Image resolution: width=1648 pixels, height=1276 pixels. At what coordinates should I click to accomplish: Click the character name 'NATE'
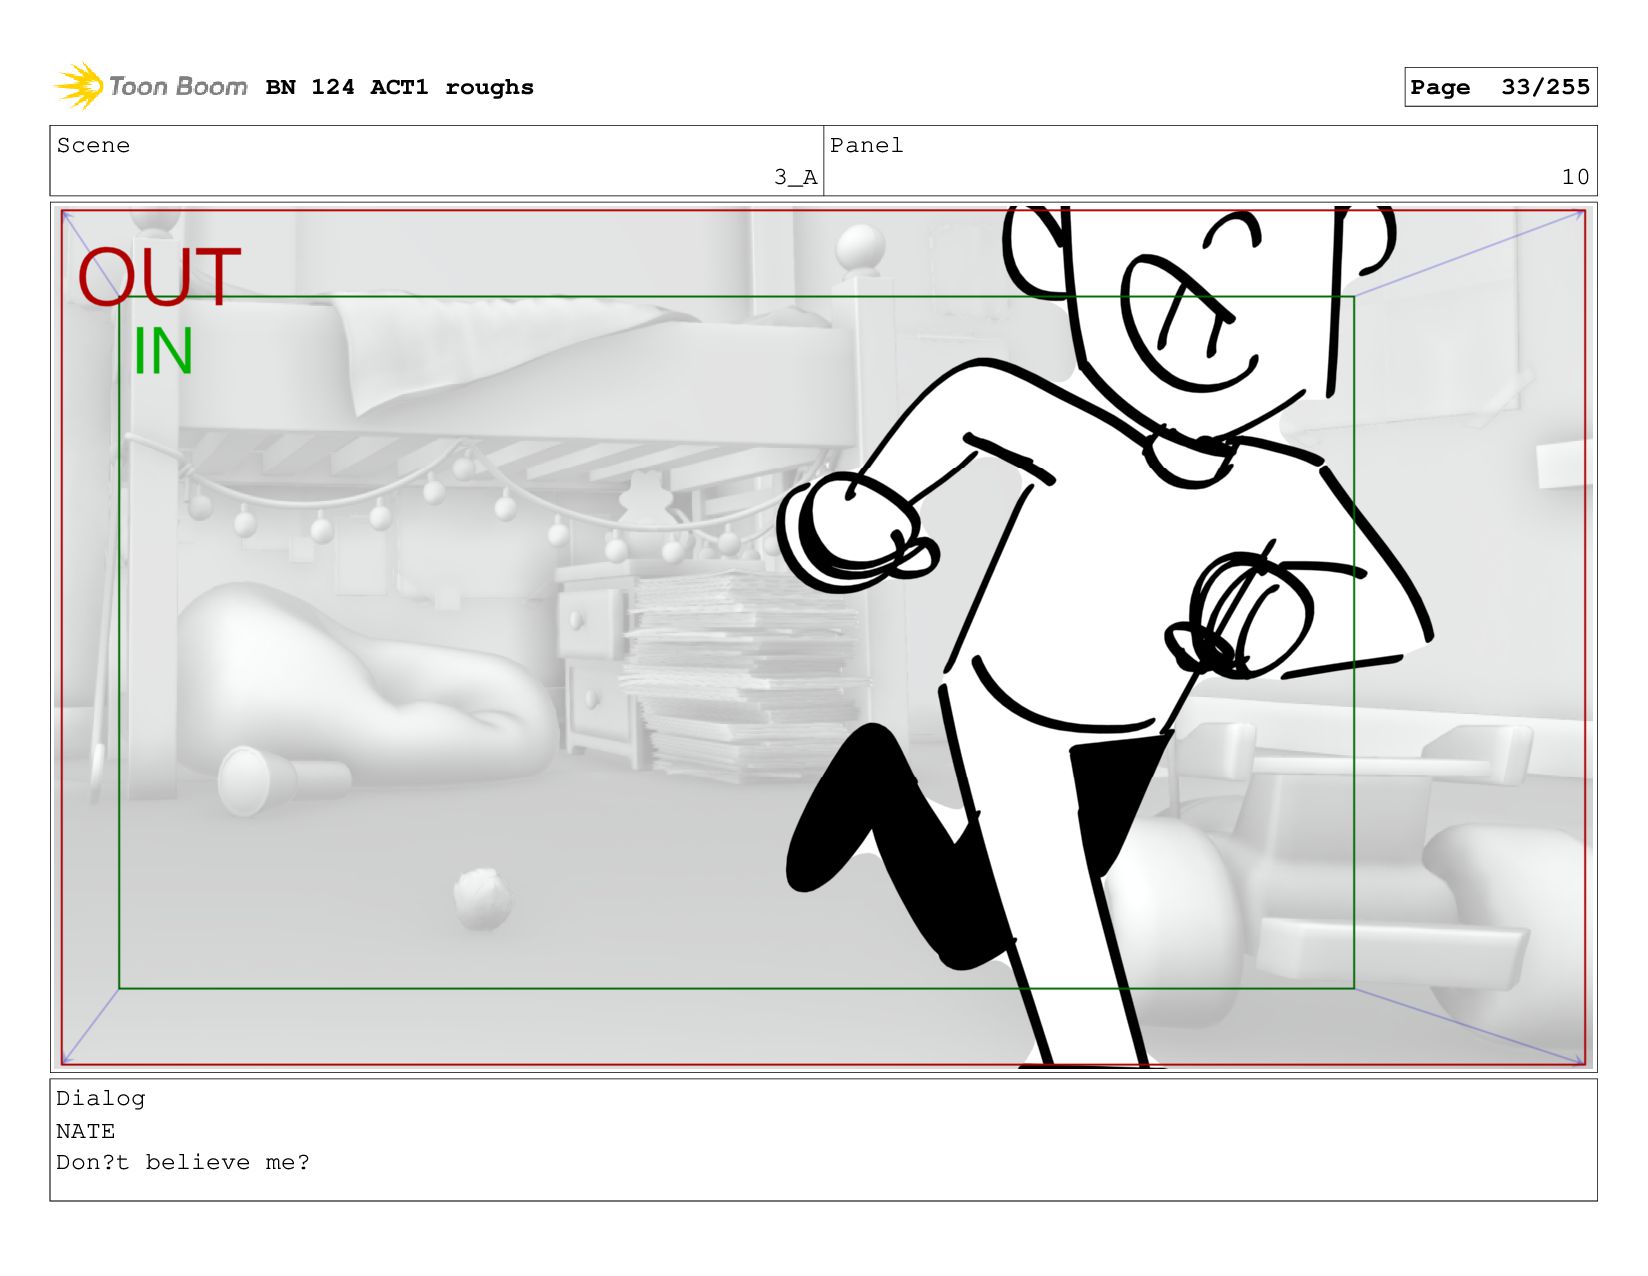pyautogui.click(x=85, y=1131)
